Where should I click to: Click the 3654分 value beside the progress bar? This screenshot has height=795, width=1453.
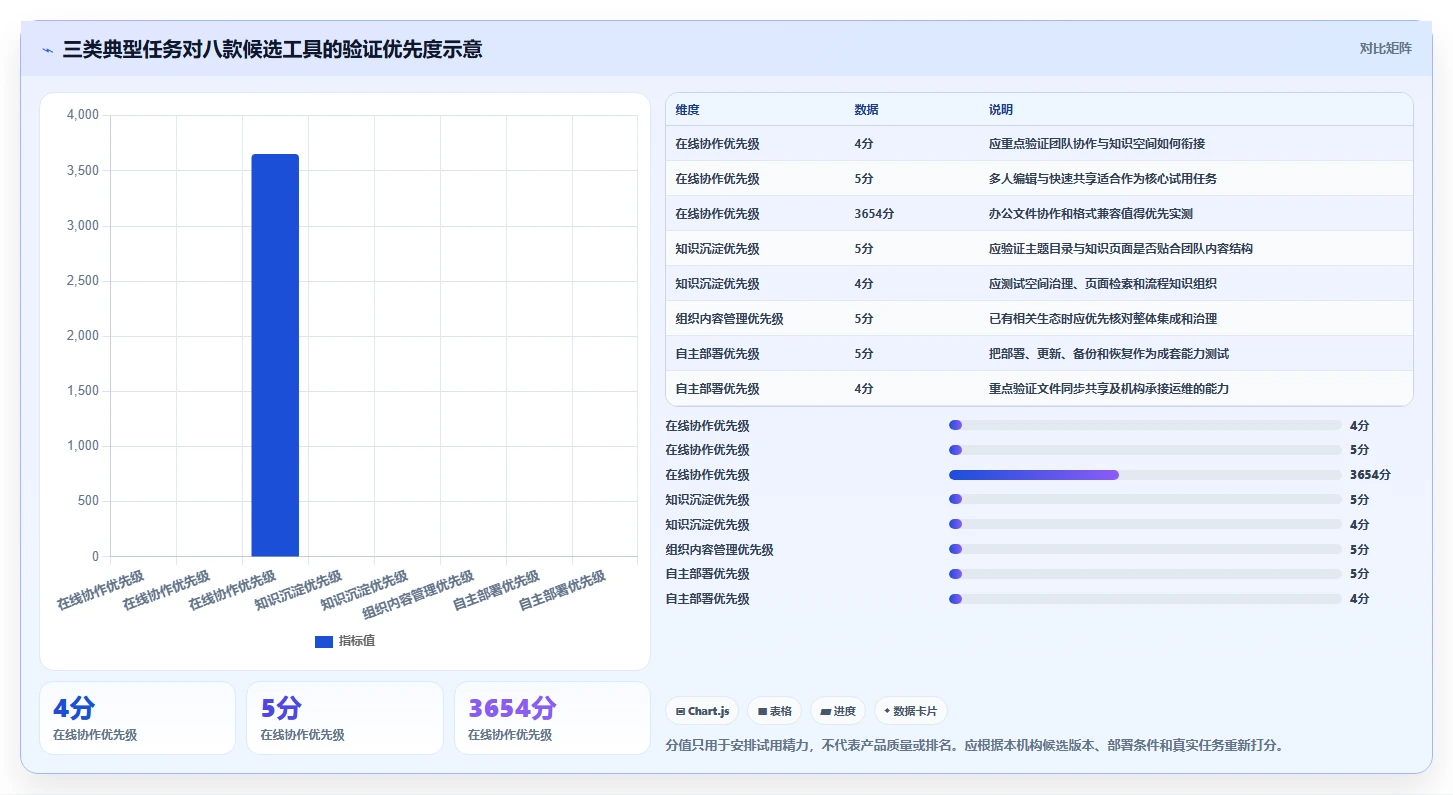click(x=1370, y=475)
